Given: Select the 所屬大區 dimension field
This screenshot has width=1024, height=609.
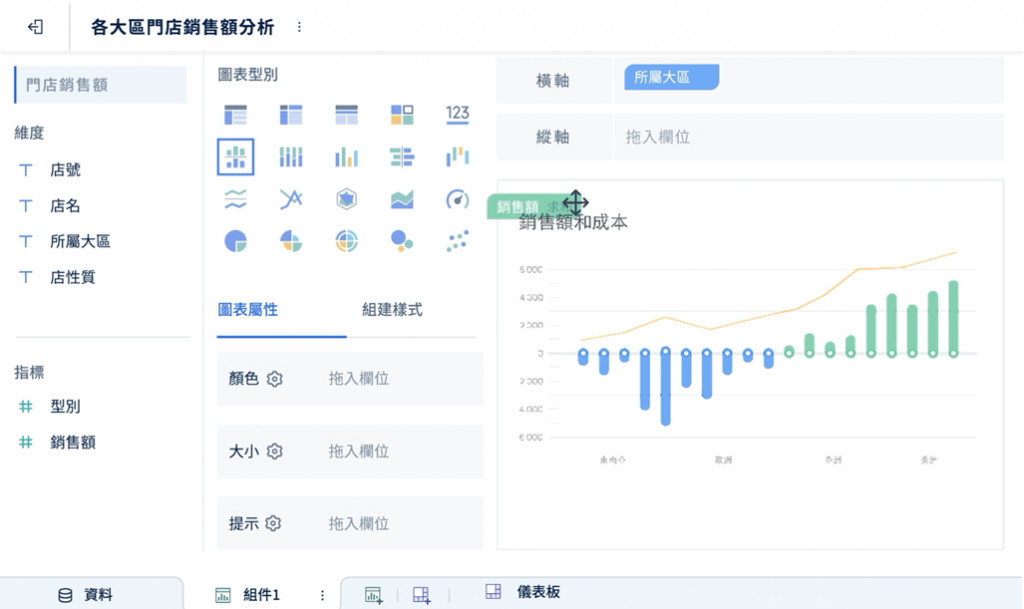Looking at the screenshot, I should (80, 242).
